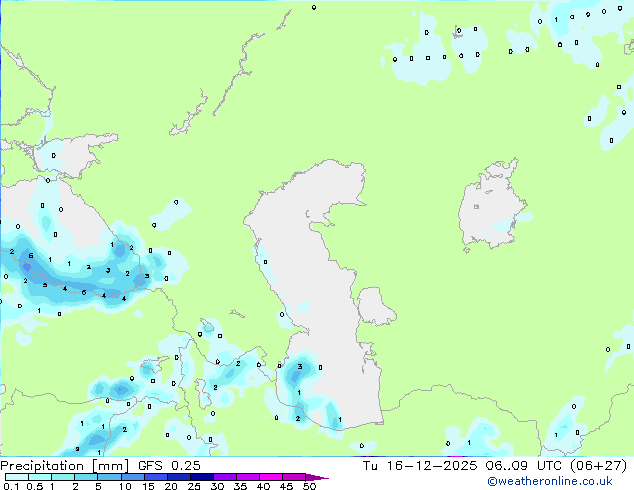Select the 30–35 mm purple legend swatch
The image size is (634, 490).
tap(224, 477)
